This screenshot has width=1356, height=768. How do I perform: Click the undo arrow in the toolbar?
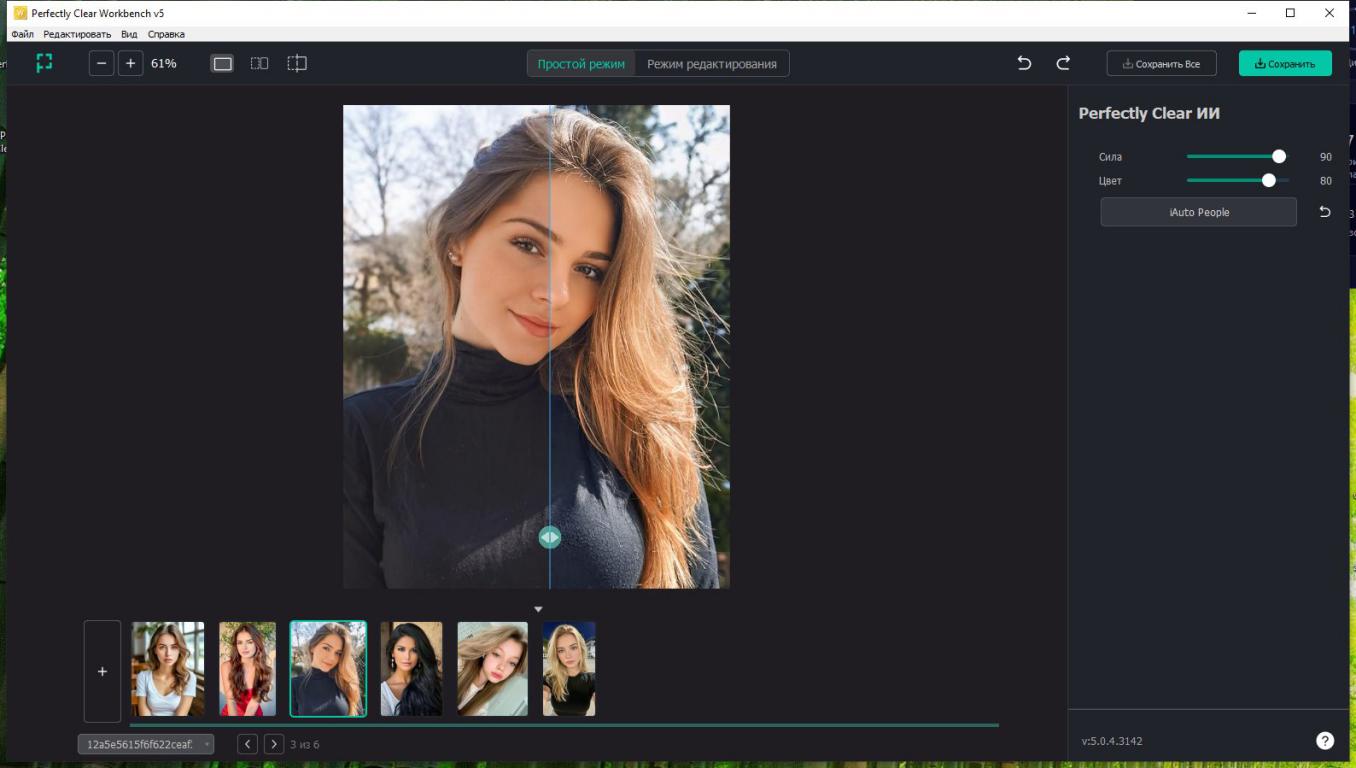point(1024,63)
